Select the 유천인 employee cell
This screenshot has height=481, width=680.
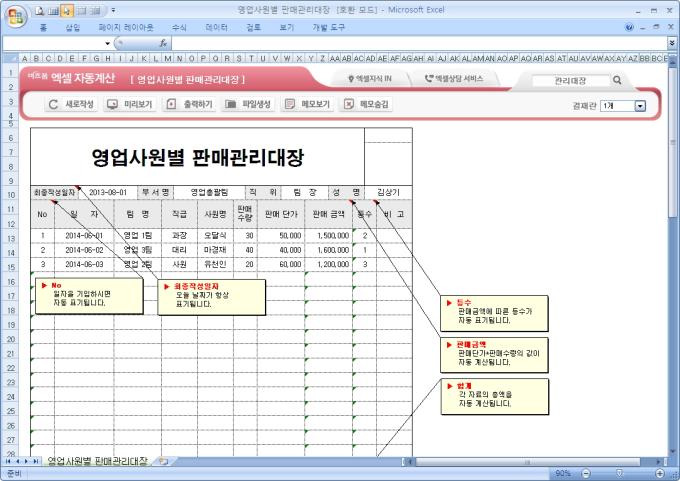215,264
